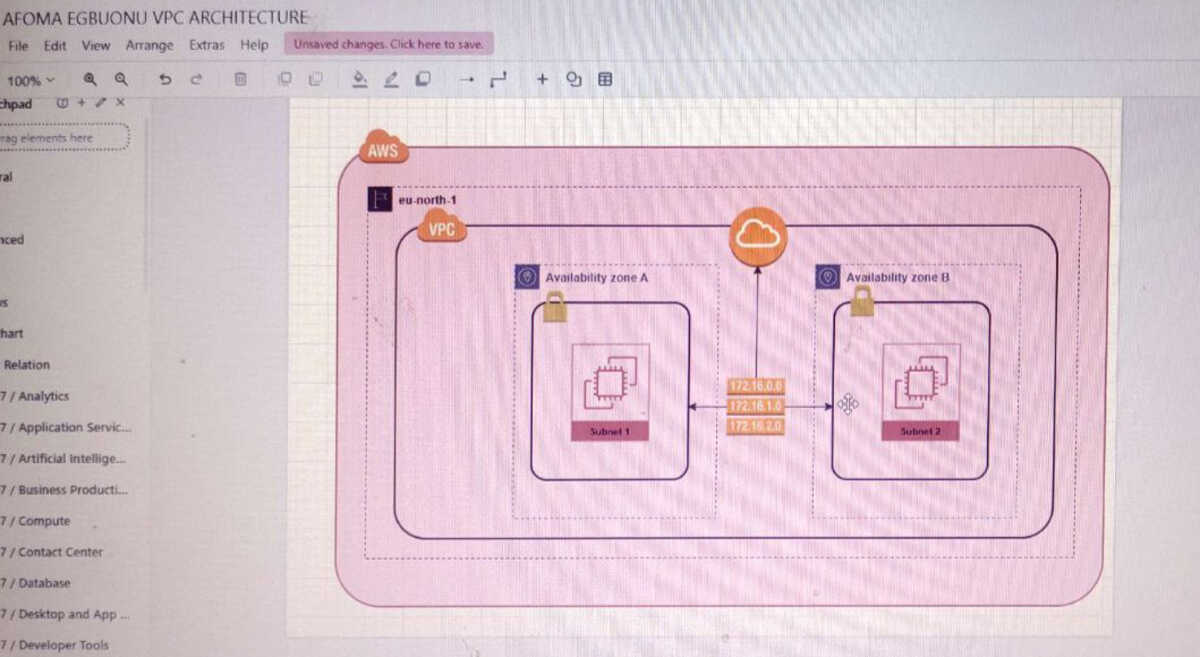Select the Availability zone B pin icon
The height and width of the screenshot is (657, 1200).
827,277
